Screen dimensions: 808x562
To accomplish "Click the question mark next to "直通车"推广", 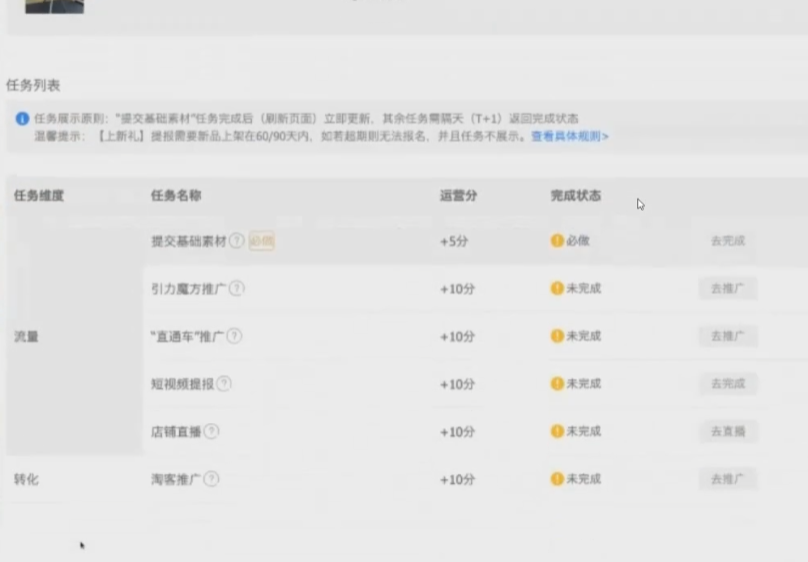I will tap(234, 337).
